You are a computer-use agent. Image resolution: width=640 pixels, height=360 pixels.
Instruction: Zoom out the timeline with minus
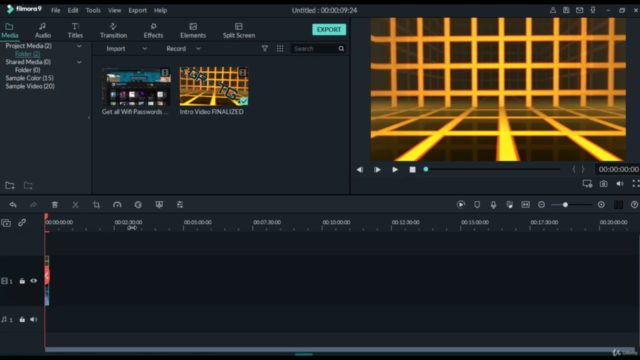click(541, 204)
